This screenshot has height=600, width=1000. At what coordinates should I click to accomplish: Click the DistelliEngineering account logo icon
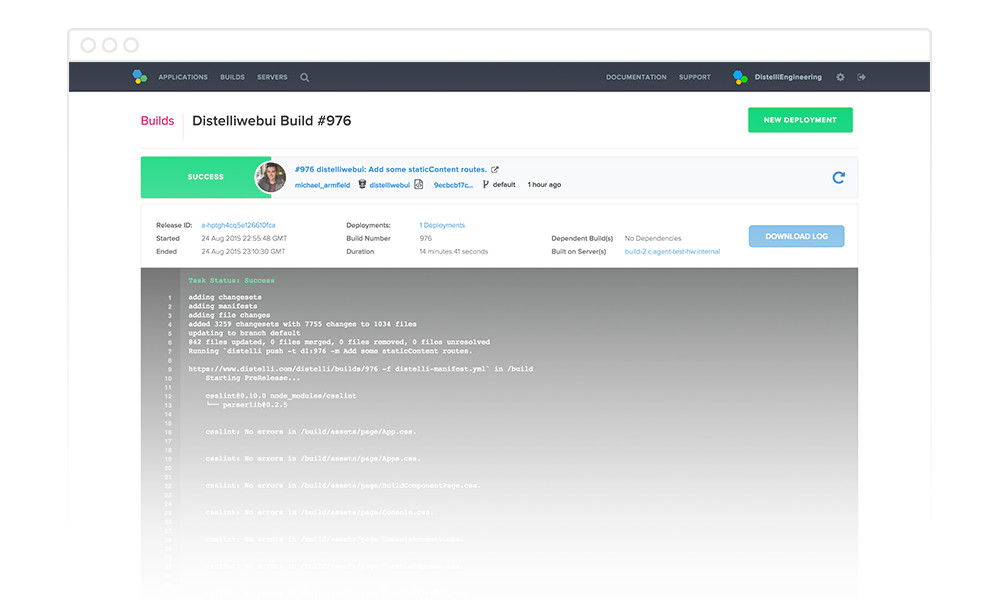(740, 77)
